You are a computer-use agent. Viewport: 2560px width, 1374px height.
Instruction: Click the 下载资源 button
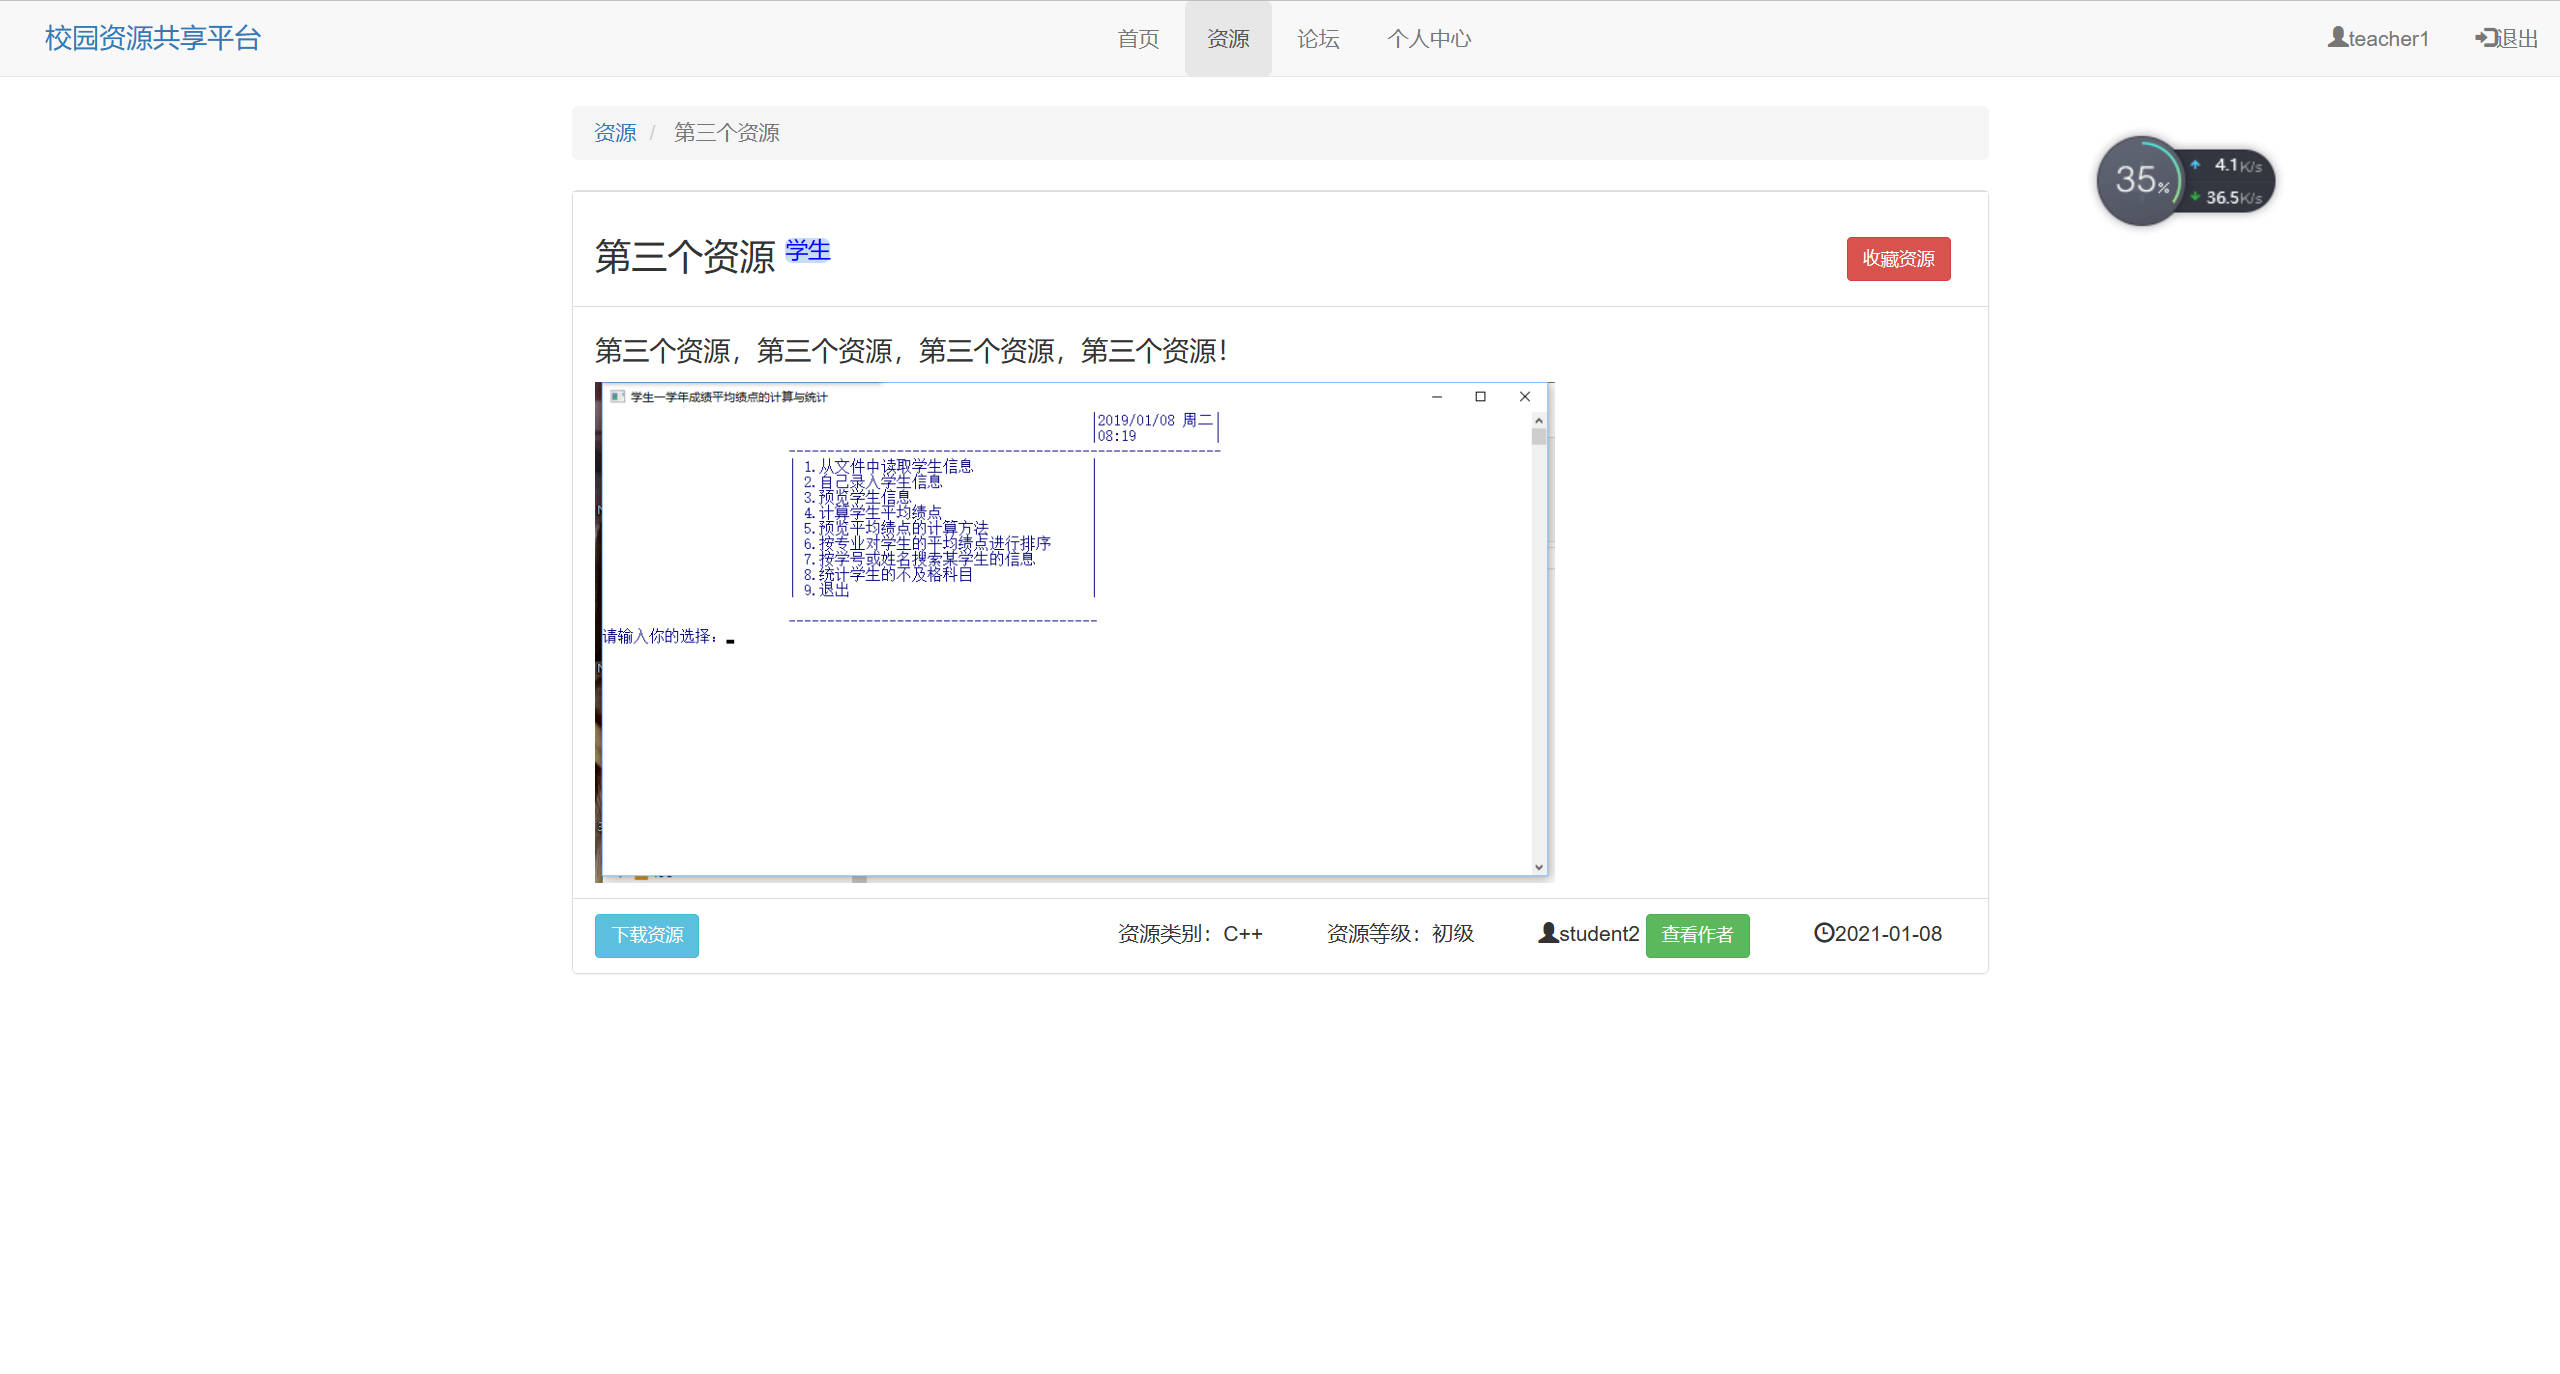(646, 935)
